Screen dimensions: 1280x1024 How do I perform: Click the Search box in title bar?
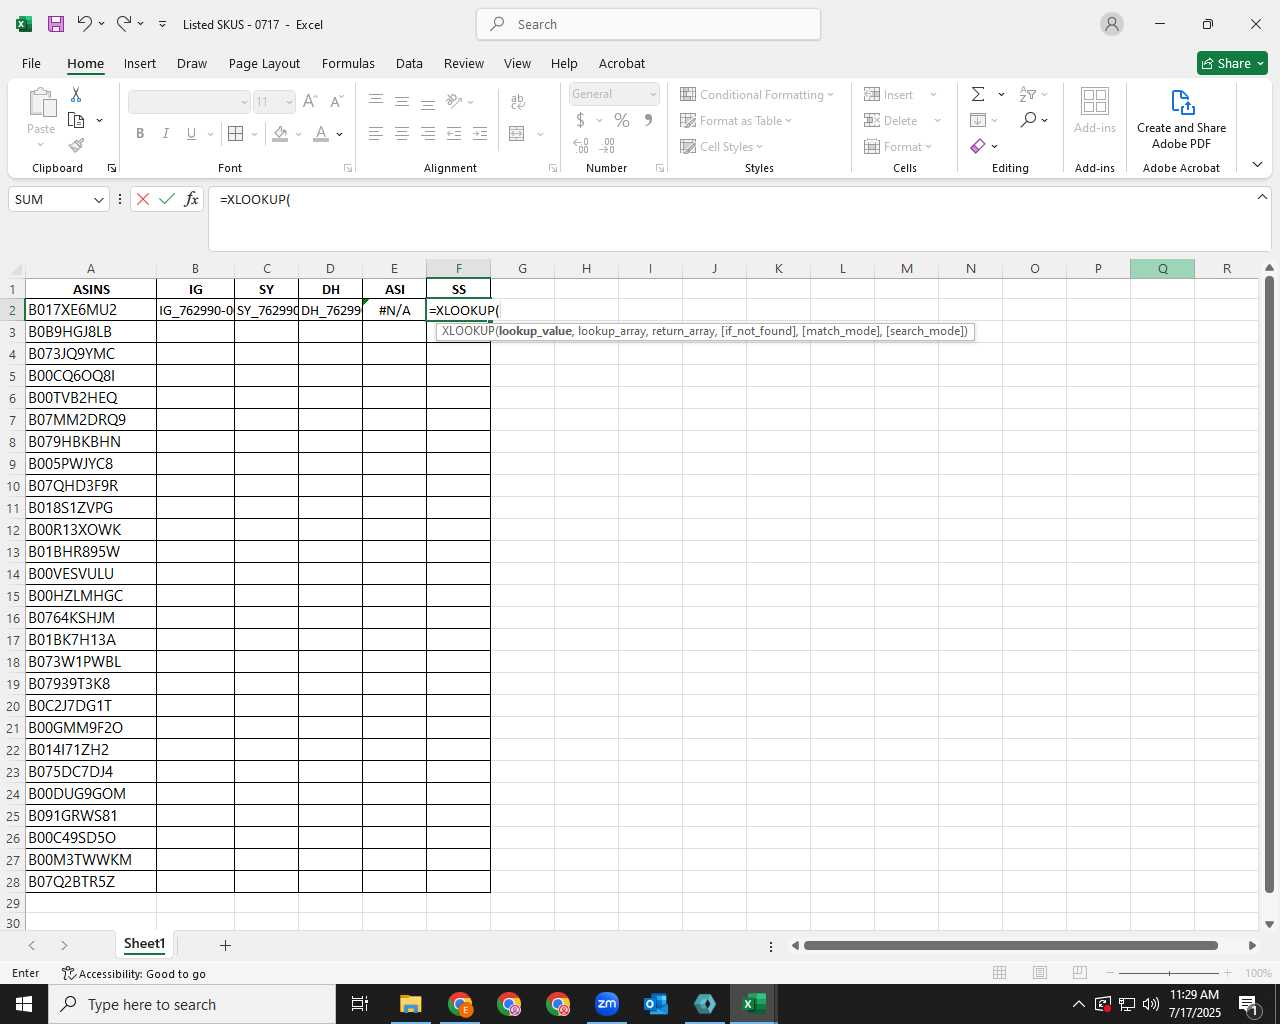[648, 24]
